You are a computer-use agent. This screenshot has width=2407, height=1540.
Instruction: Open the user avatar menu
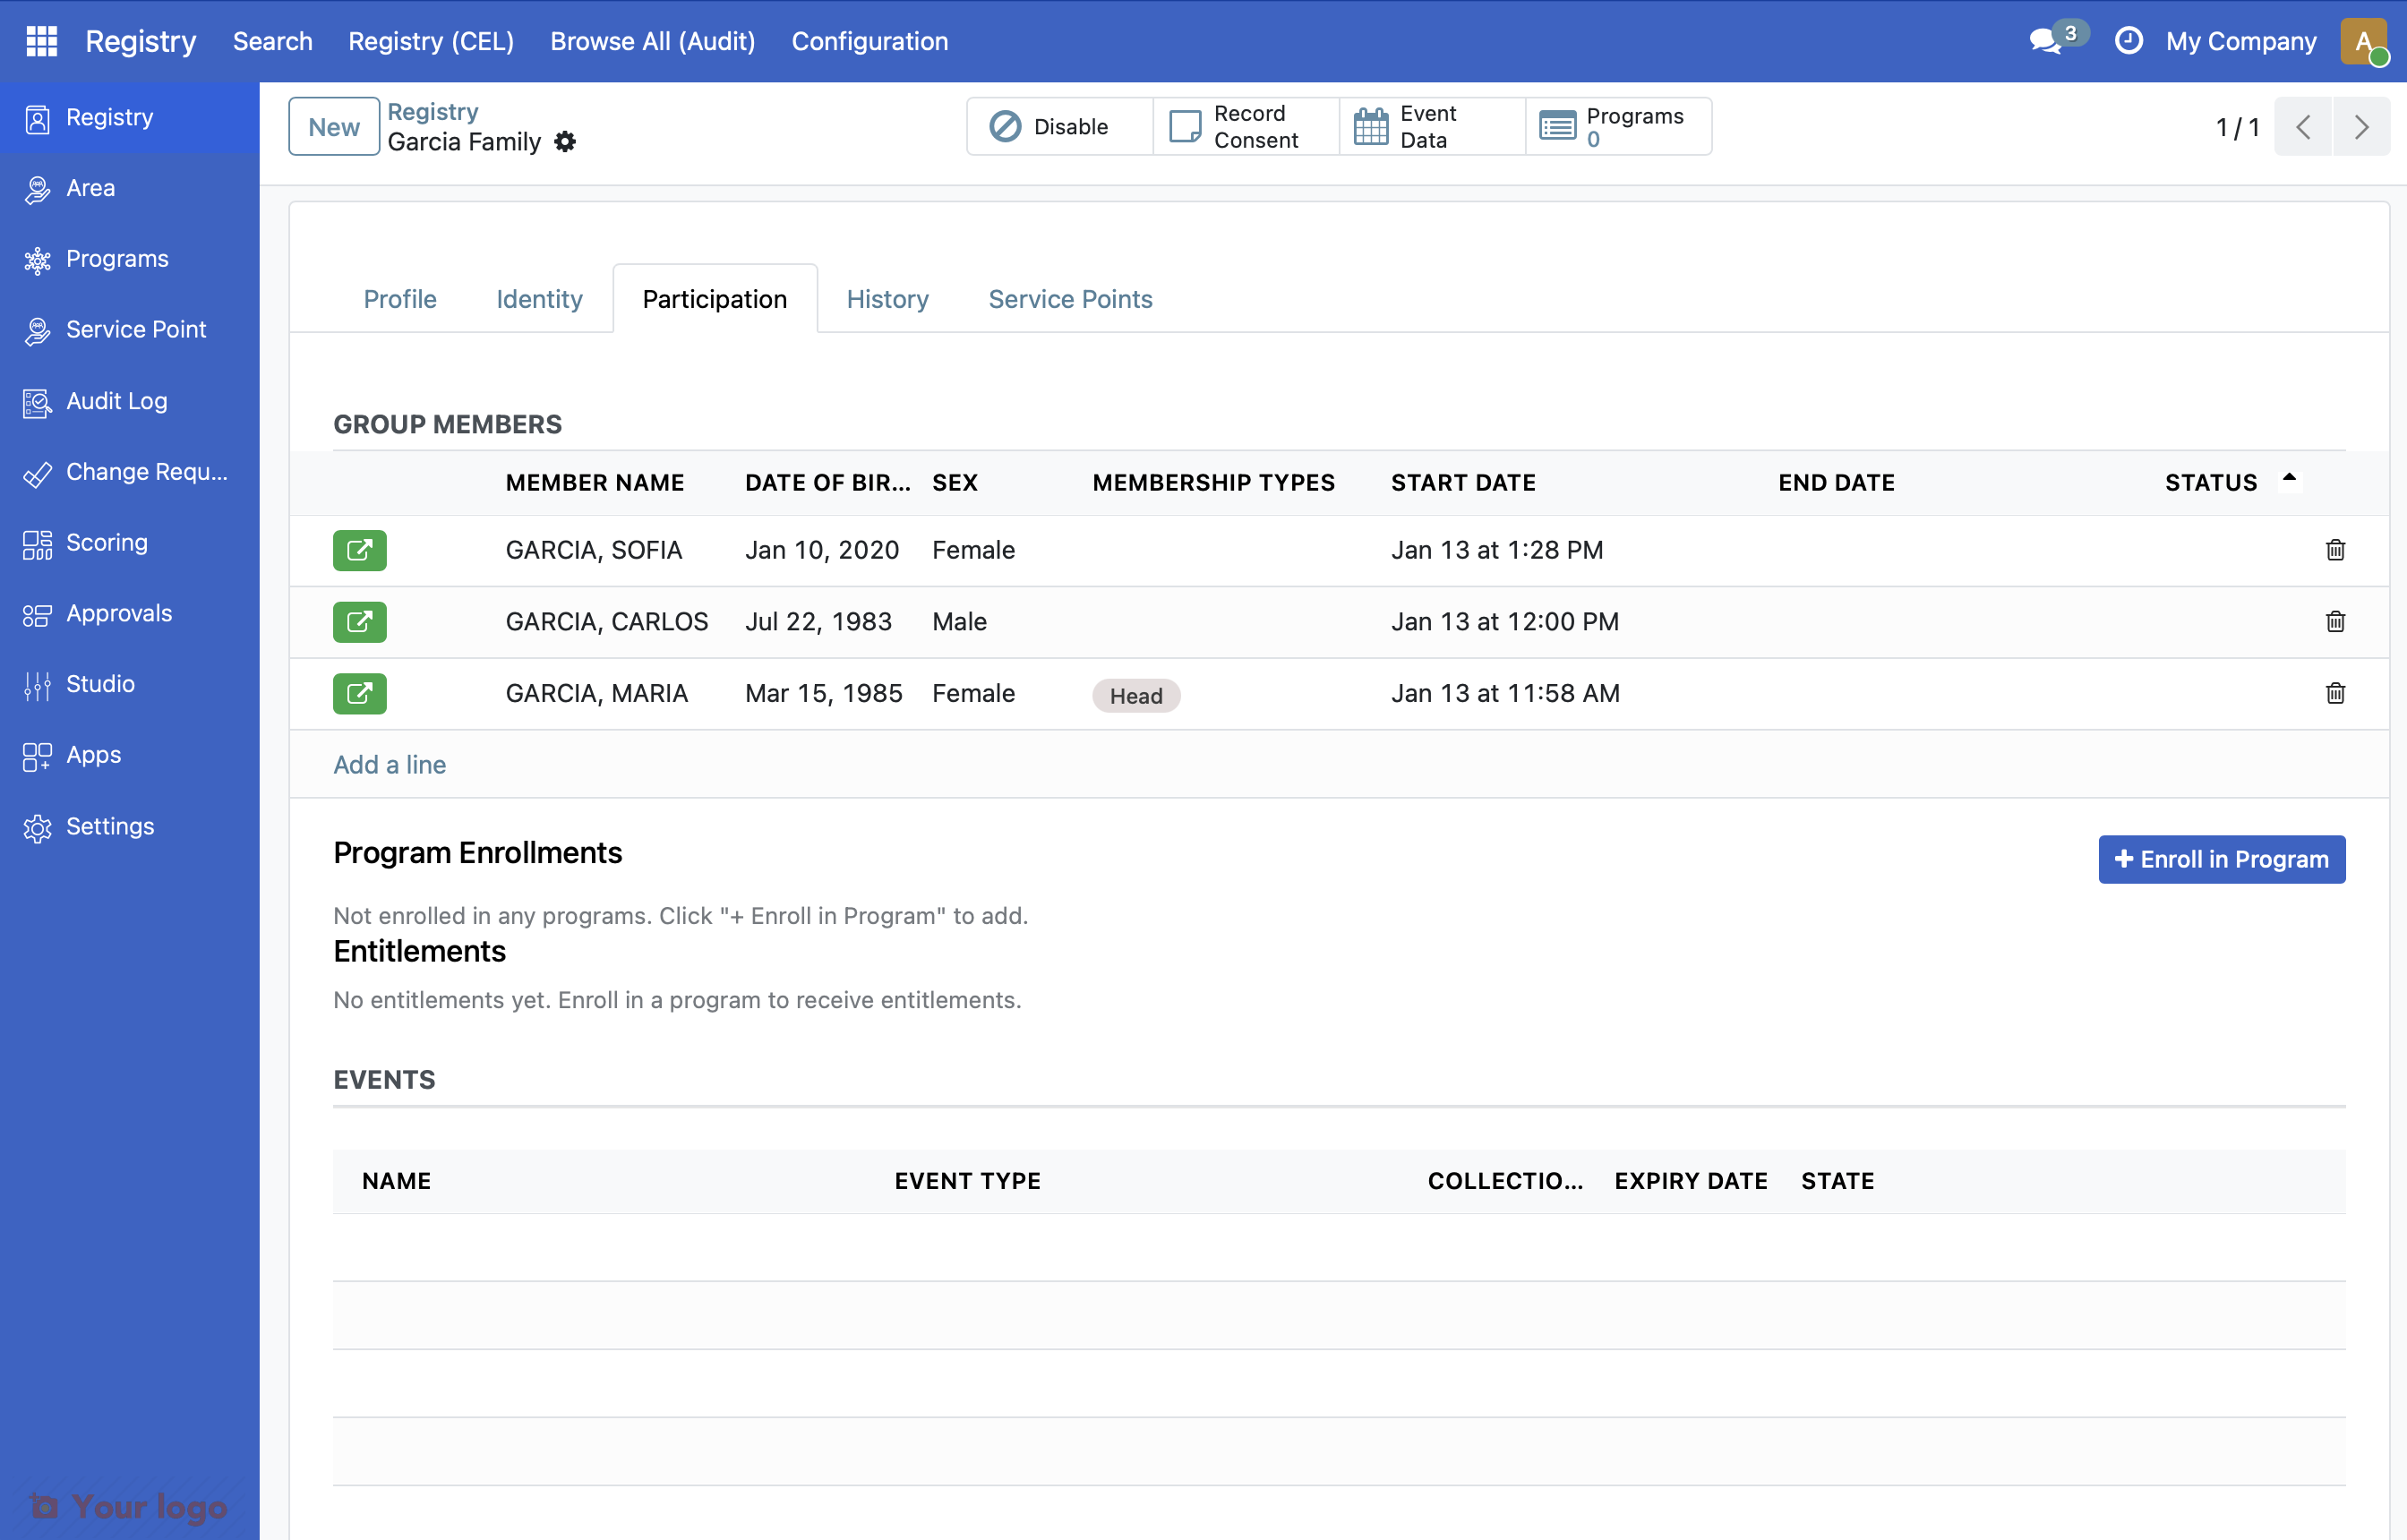(x=2363, y=41)
